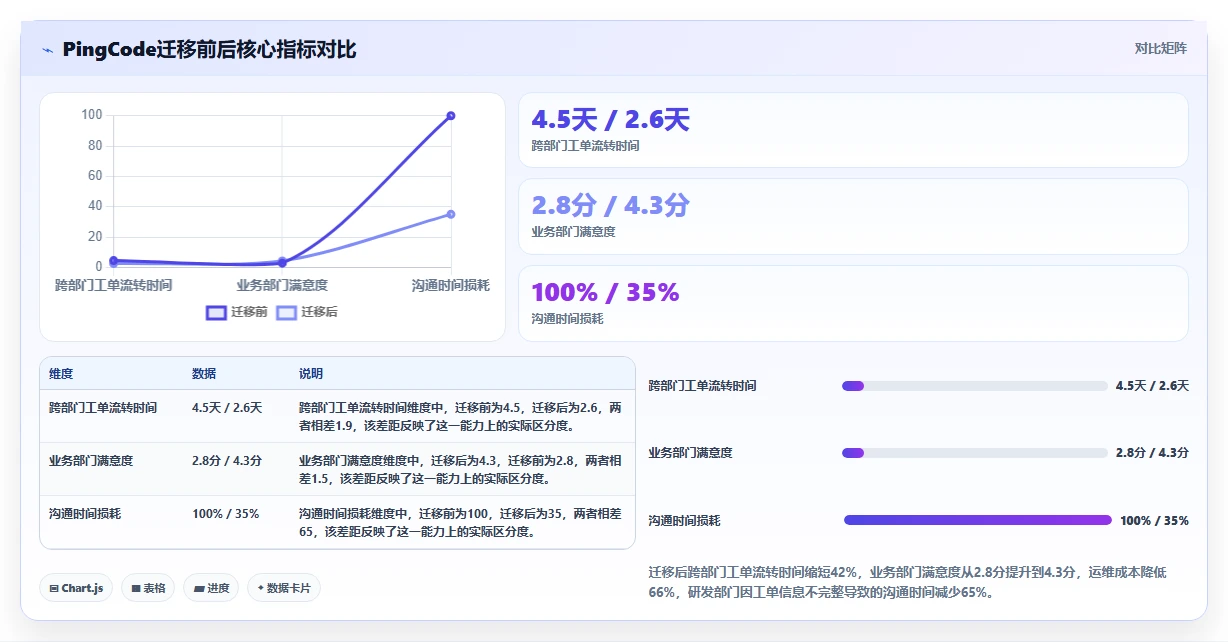Viewport: 1228px width, 642px height.
Task: Click the description mentioning 两者相差1.5
Action: pos(460,470)
